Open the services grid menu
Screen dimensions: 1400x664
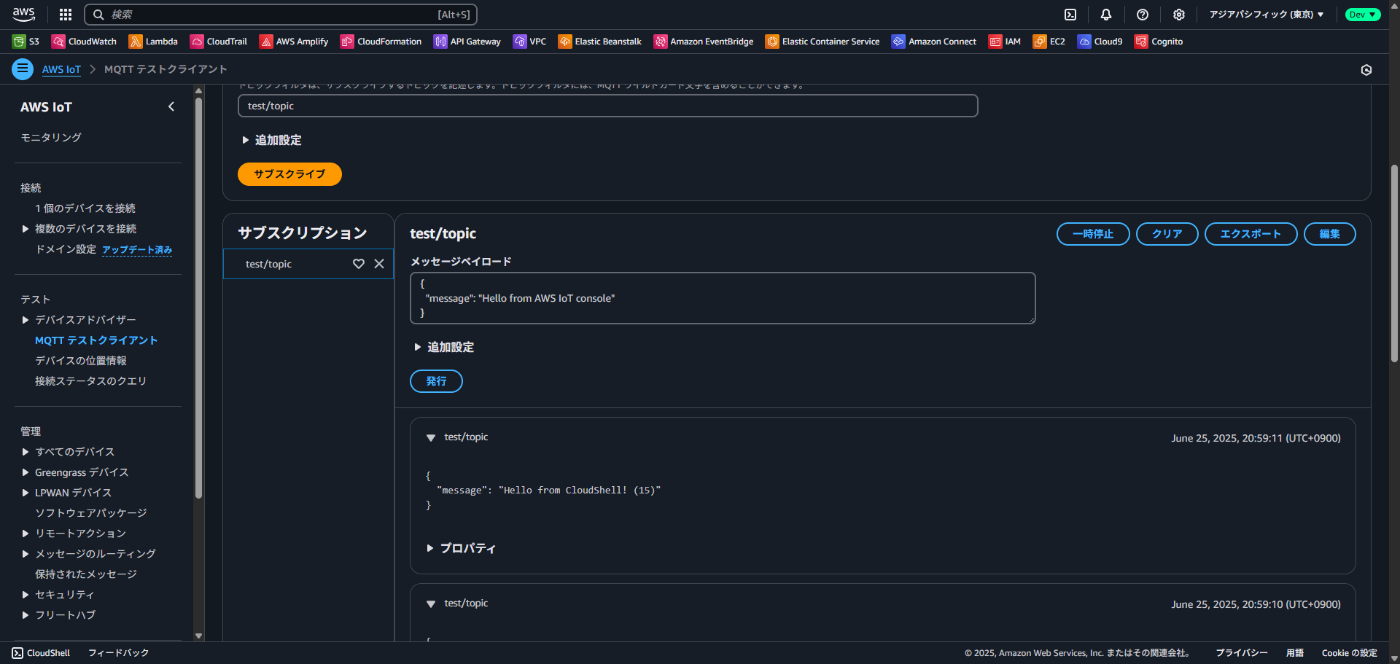(x=65, y=14)
